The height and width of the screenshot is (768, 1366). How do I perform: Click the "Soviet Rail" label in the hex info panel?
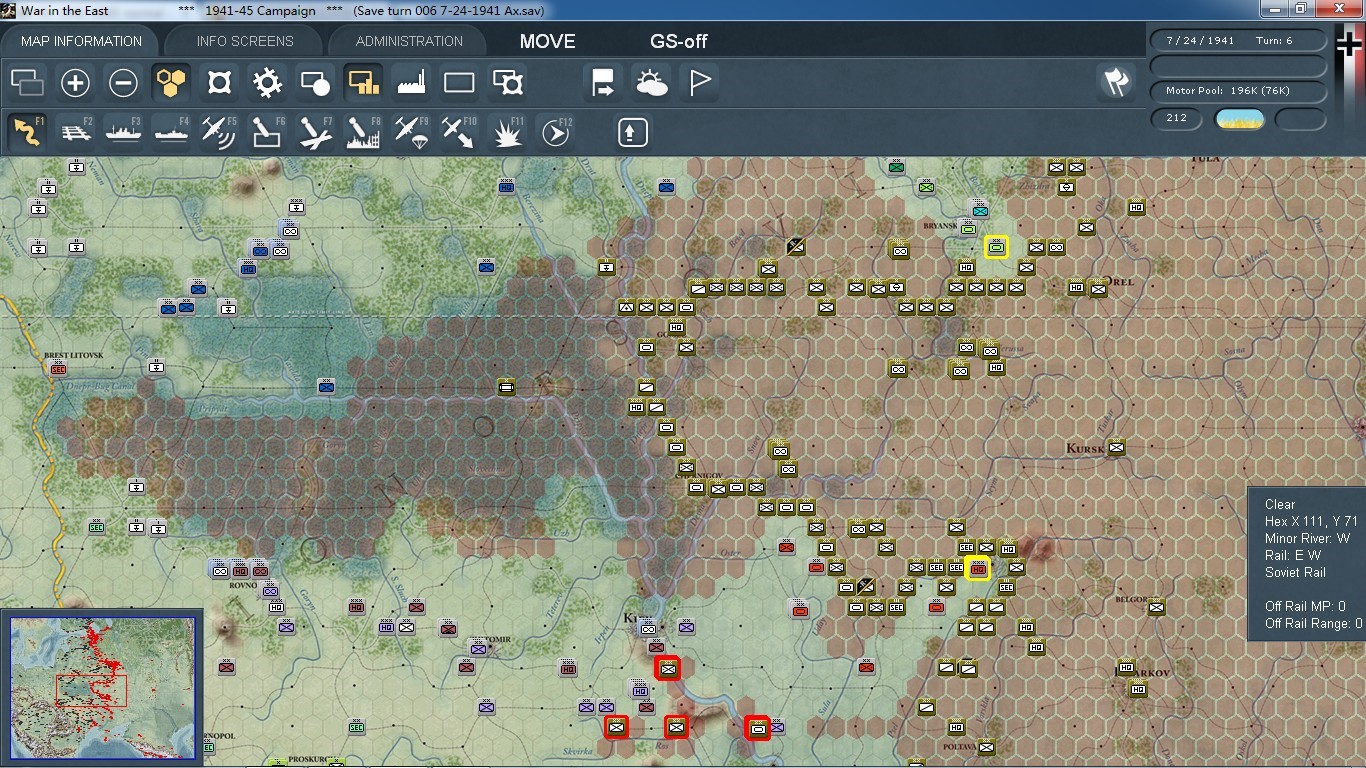1295,572
